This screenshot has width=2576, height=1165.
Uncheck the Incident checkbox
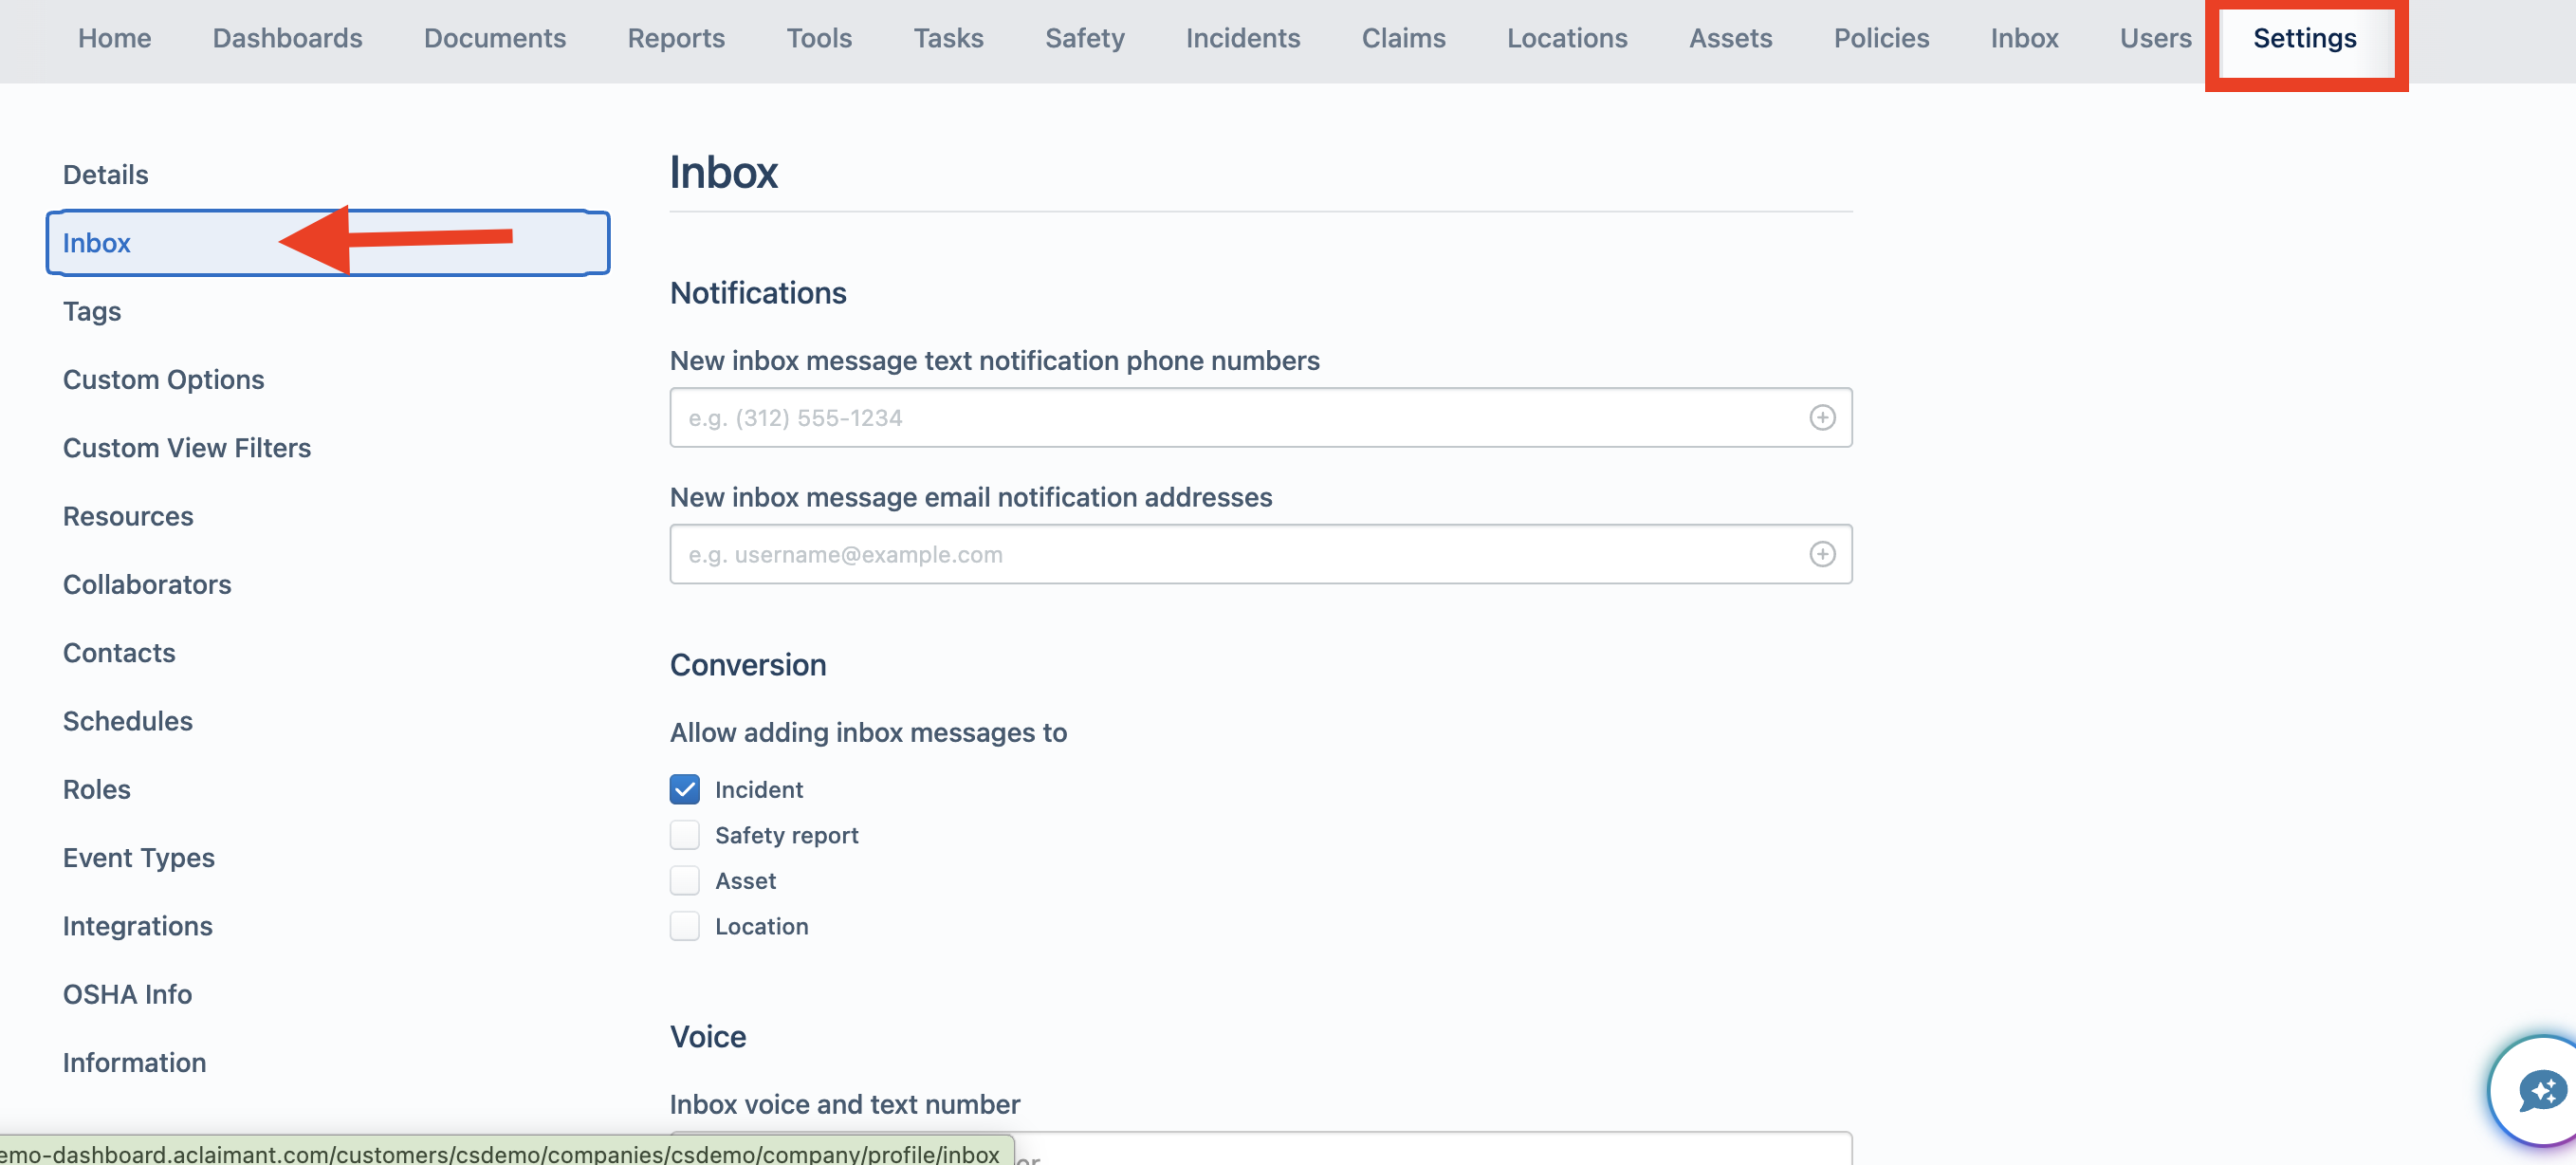click(685, 790)
